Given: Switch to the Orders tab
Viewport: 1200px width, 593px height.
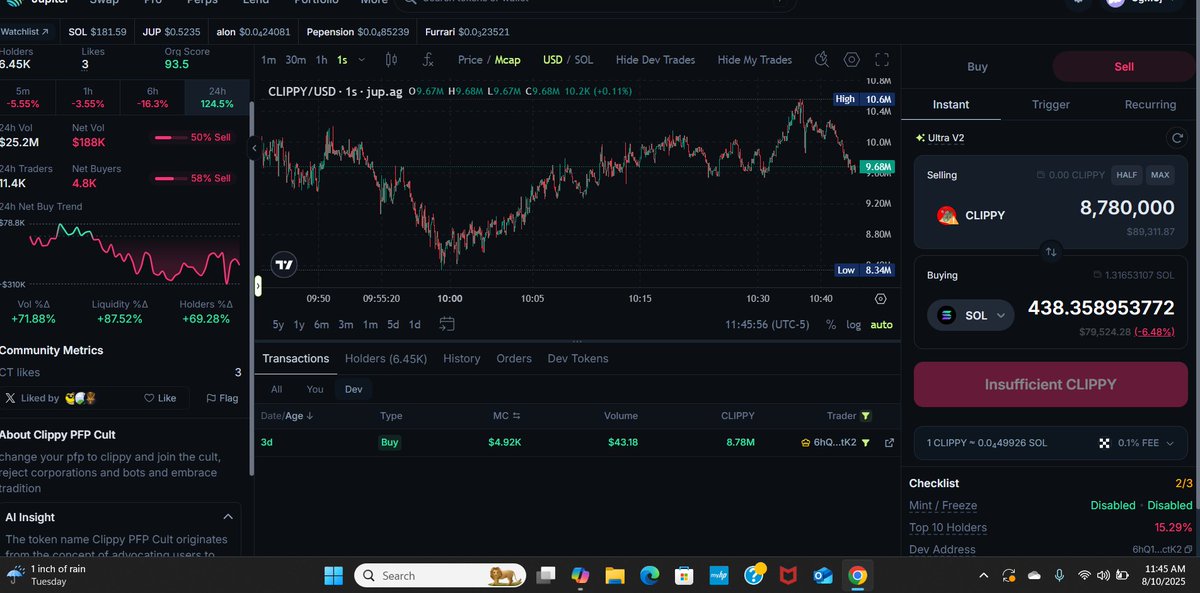Looking at the screenshot, I should [x=514, y=358].
